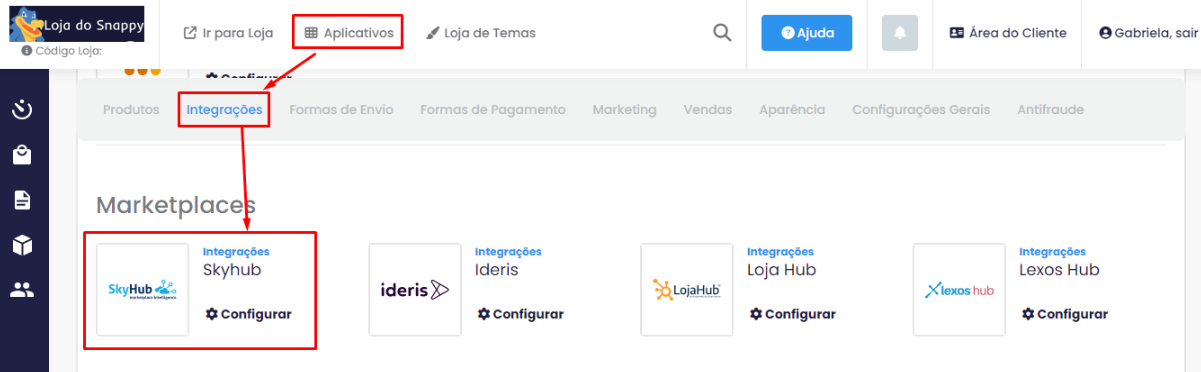Click the search magnifier icon
This screenshot has width=1201, height=372.
pos(722,33)
